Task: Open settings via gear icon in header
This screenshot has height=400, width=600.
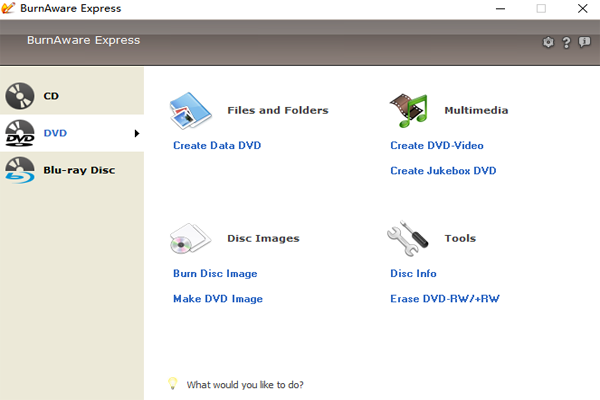Action: click(548, 42)
